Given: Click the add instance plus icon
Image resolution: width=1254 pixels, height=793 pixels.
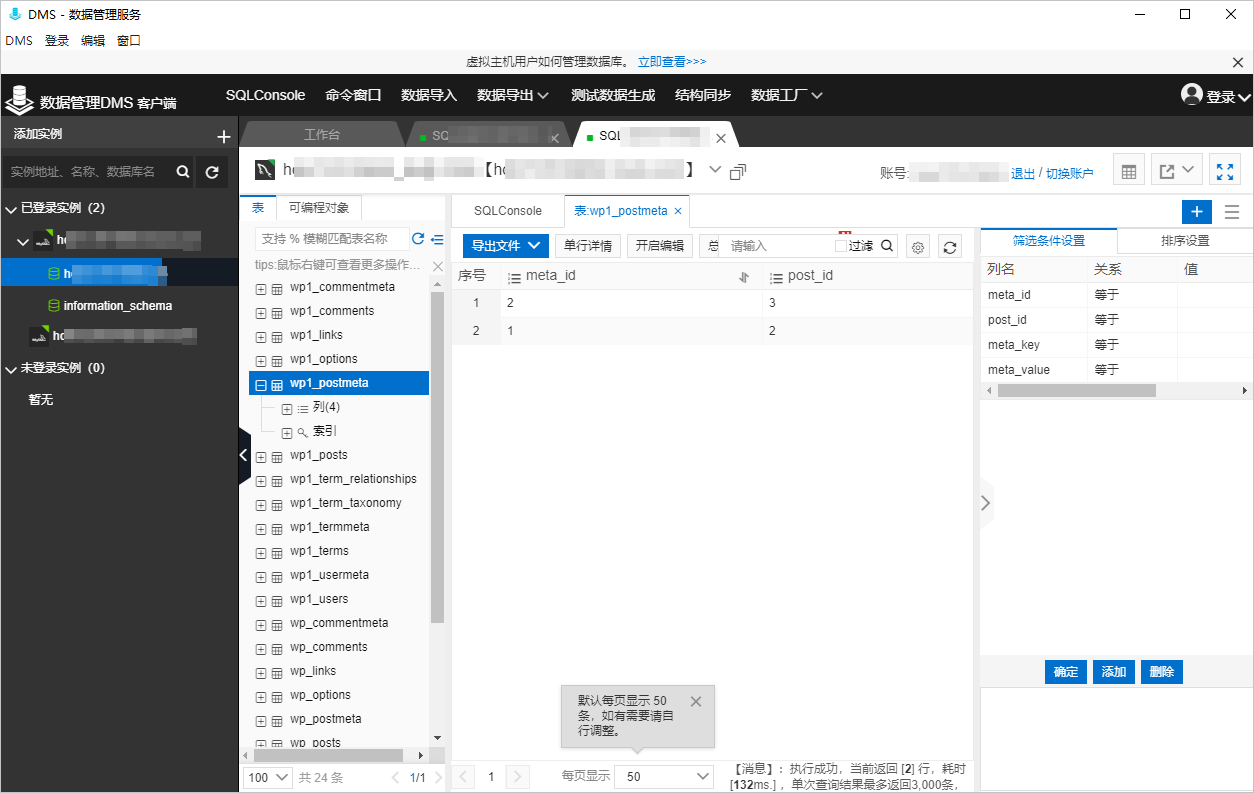Looking at the screenshot, I should [223, 136].
